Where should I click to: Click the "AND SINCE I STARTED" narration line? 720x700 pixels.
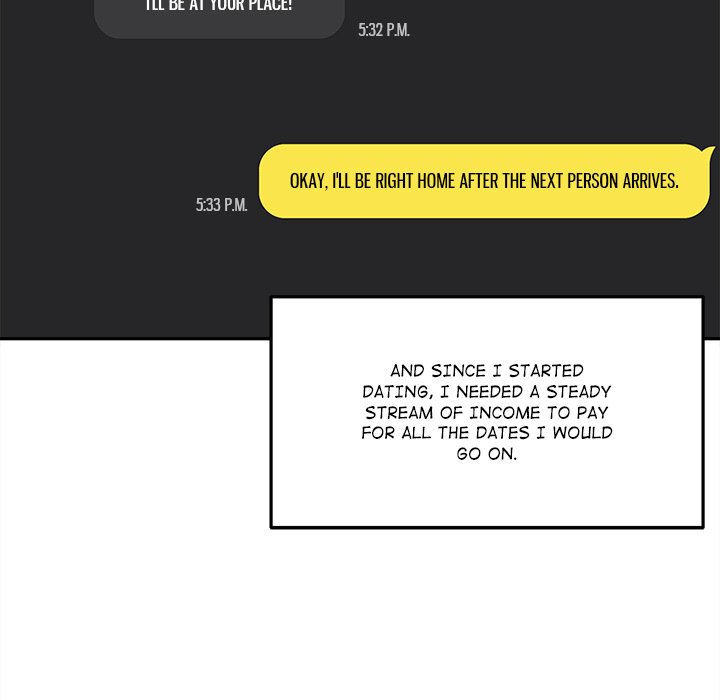(x=487, y=370)
